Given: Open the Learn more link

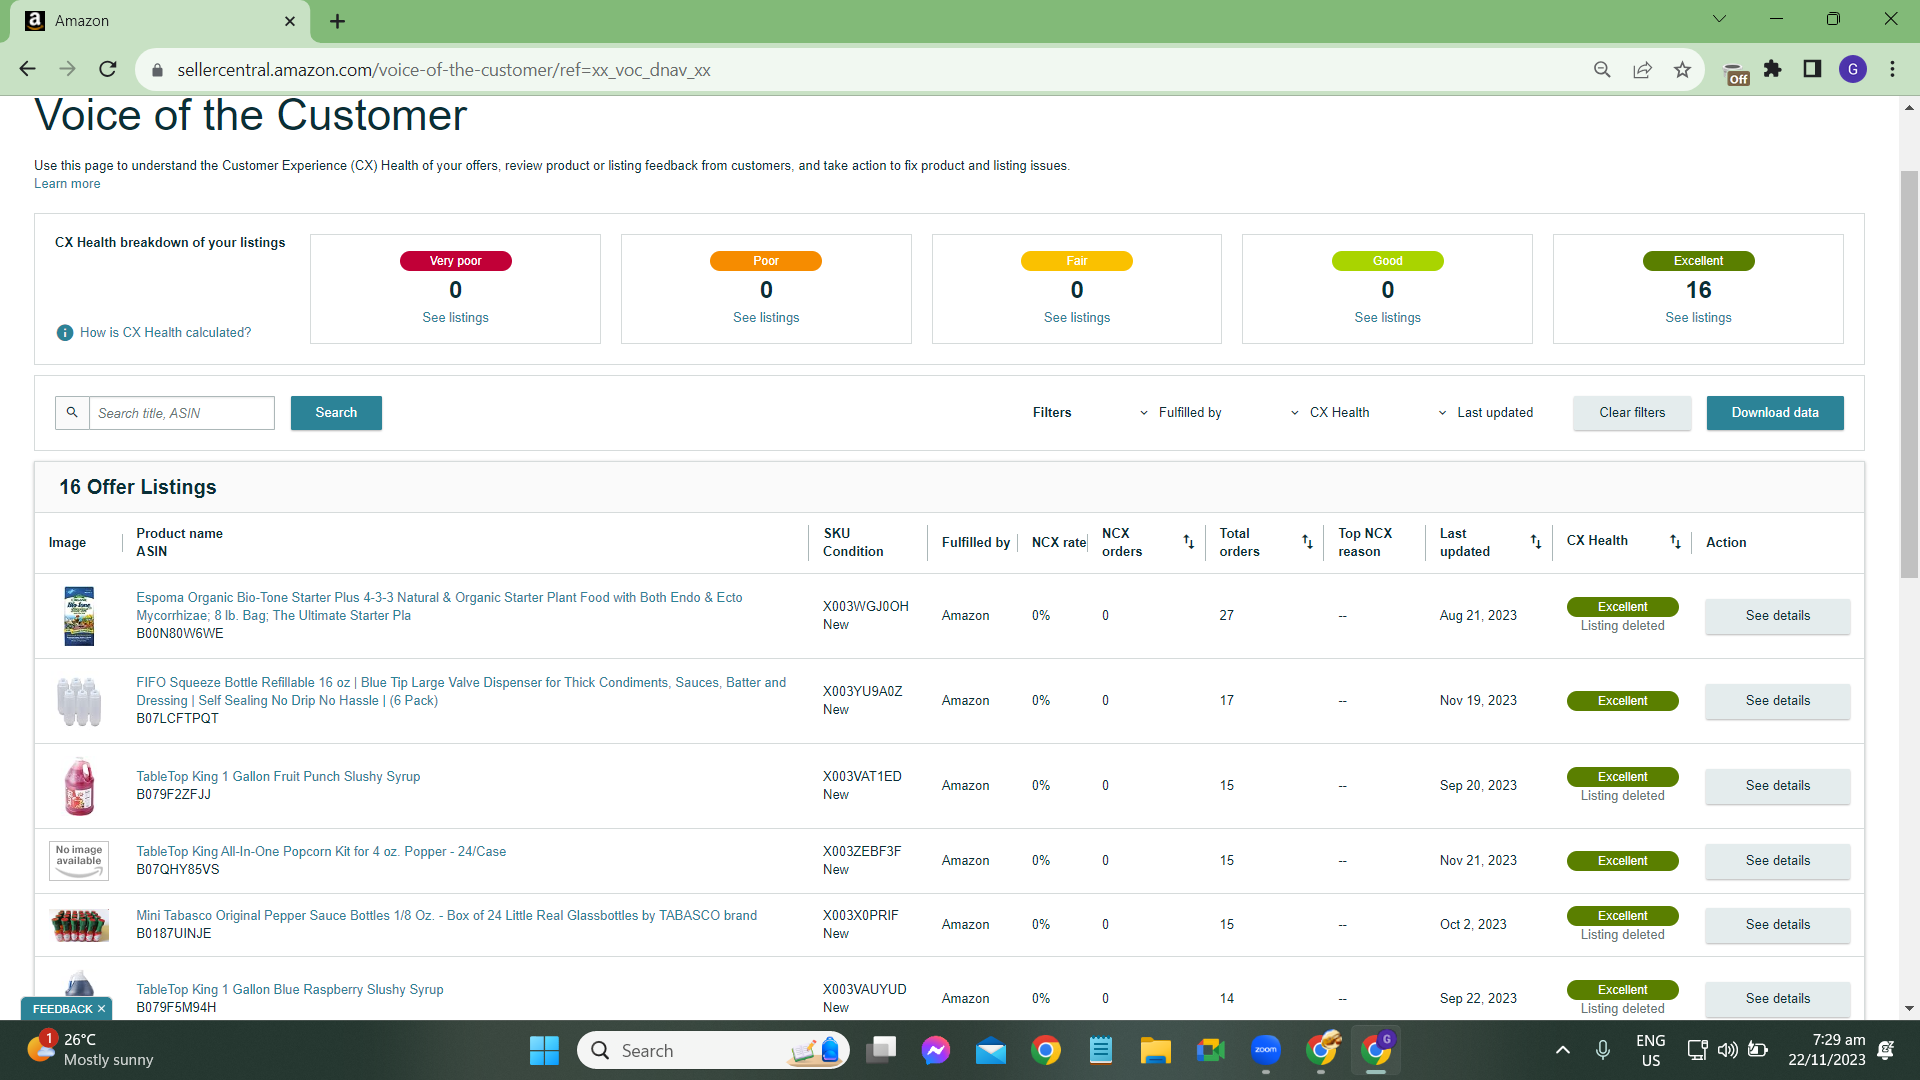Looking at the screenshot, I should pyautogui.click(x=67, y=184).
